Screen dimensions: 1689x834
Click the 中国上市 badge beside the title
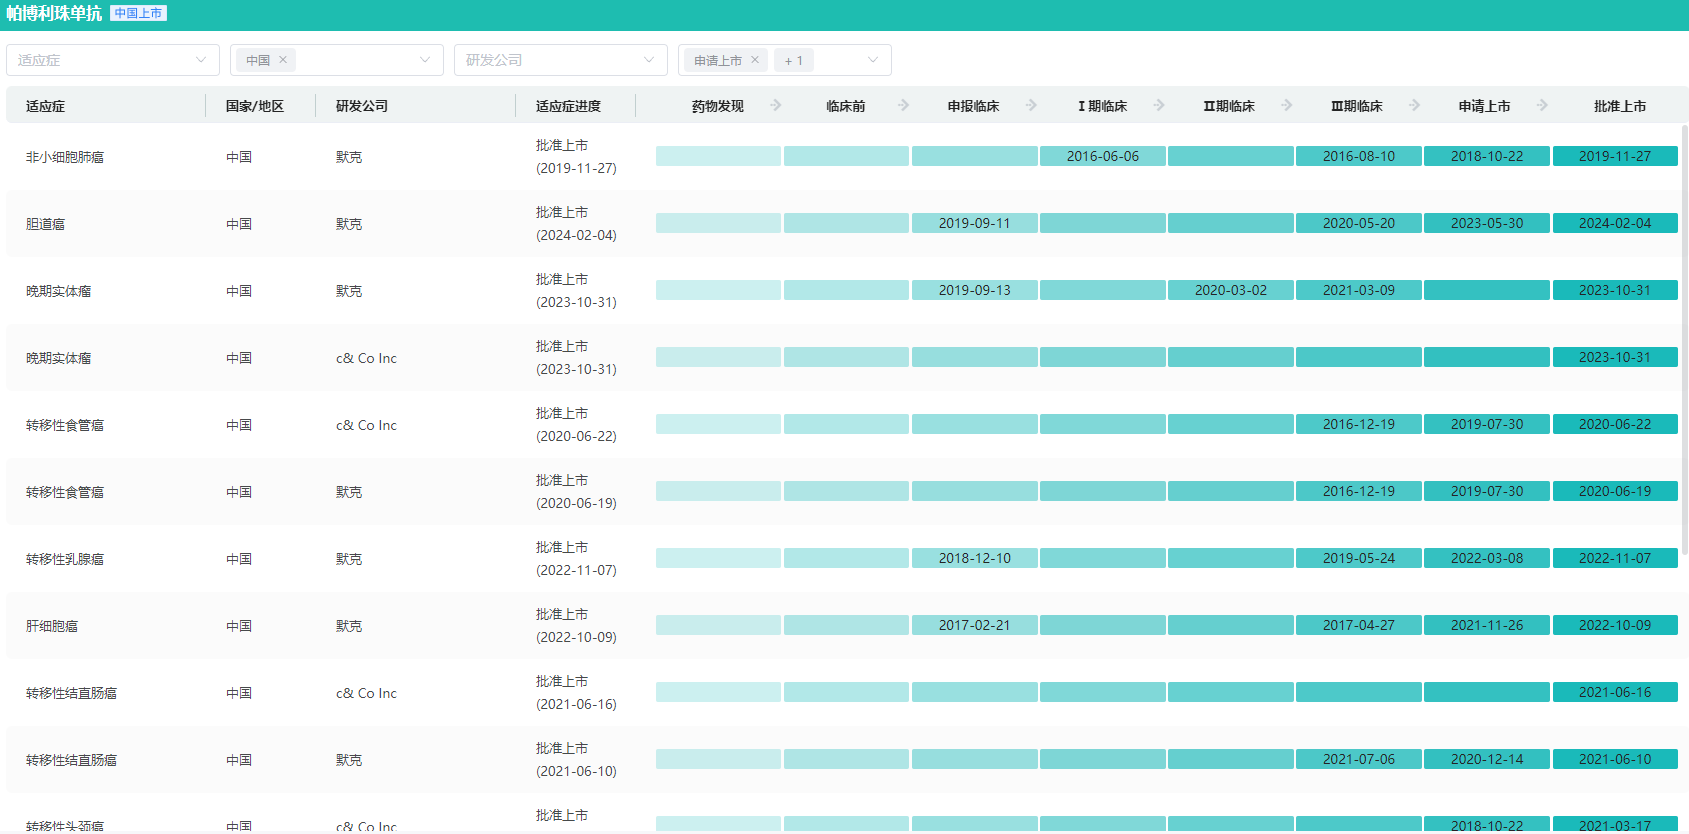click(138, 13)
